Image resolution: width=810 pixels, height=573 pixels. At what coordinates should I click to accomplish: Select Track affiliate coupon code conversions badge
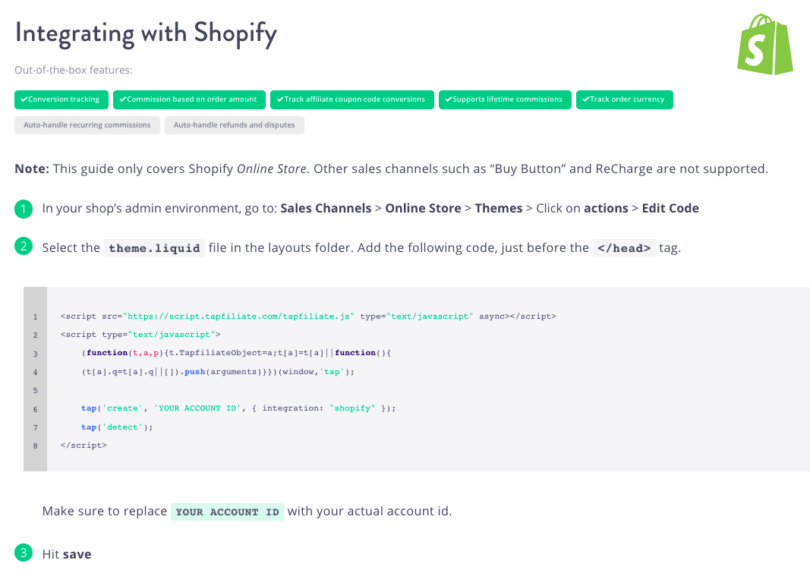(351, 100)
